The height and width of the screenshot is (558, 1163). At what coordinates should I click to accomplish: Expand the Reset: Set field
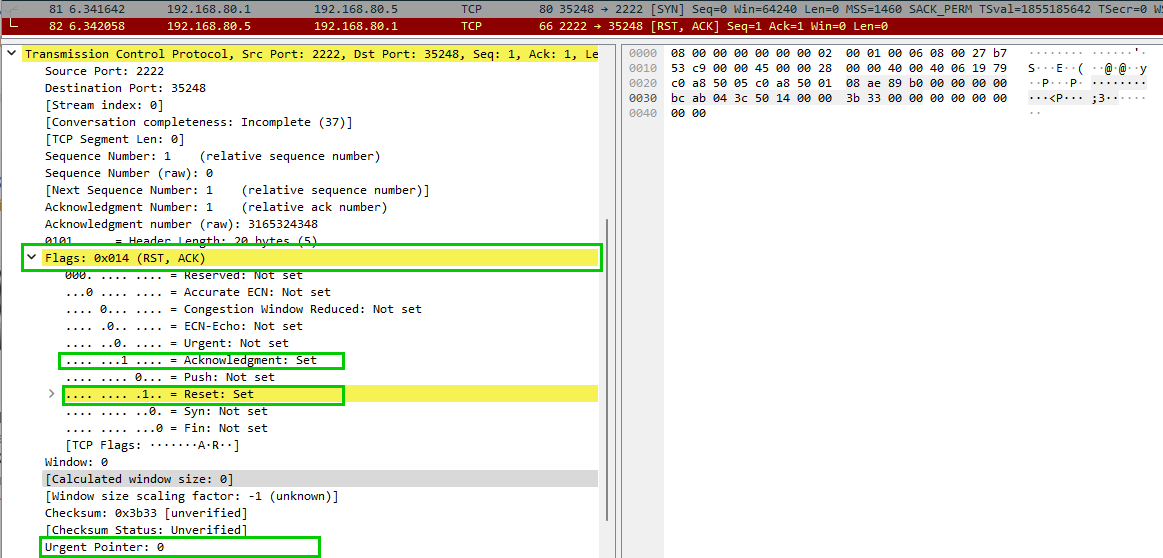click(x=52, y=394)
